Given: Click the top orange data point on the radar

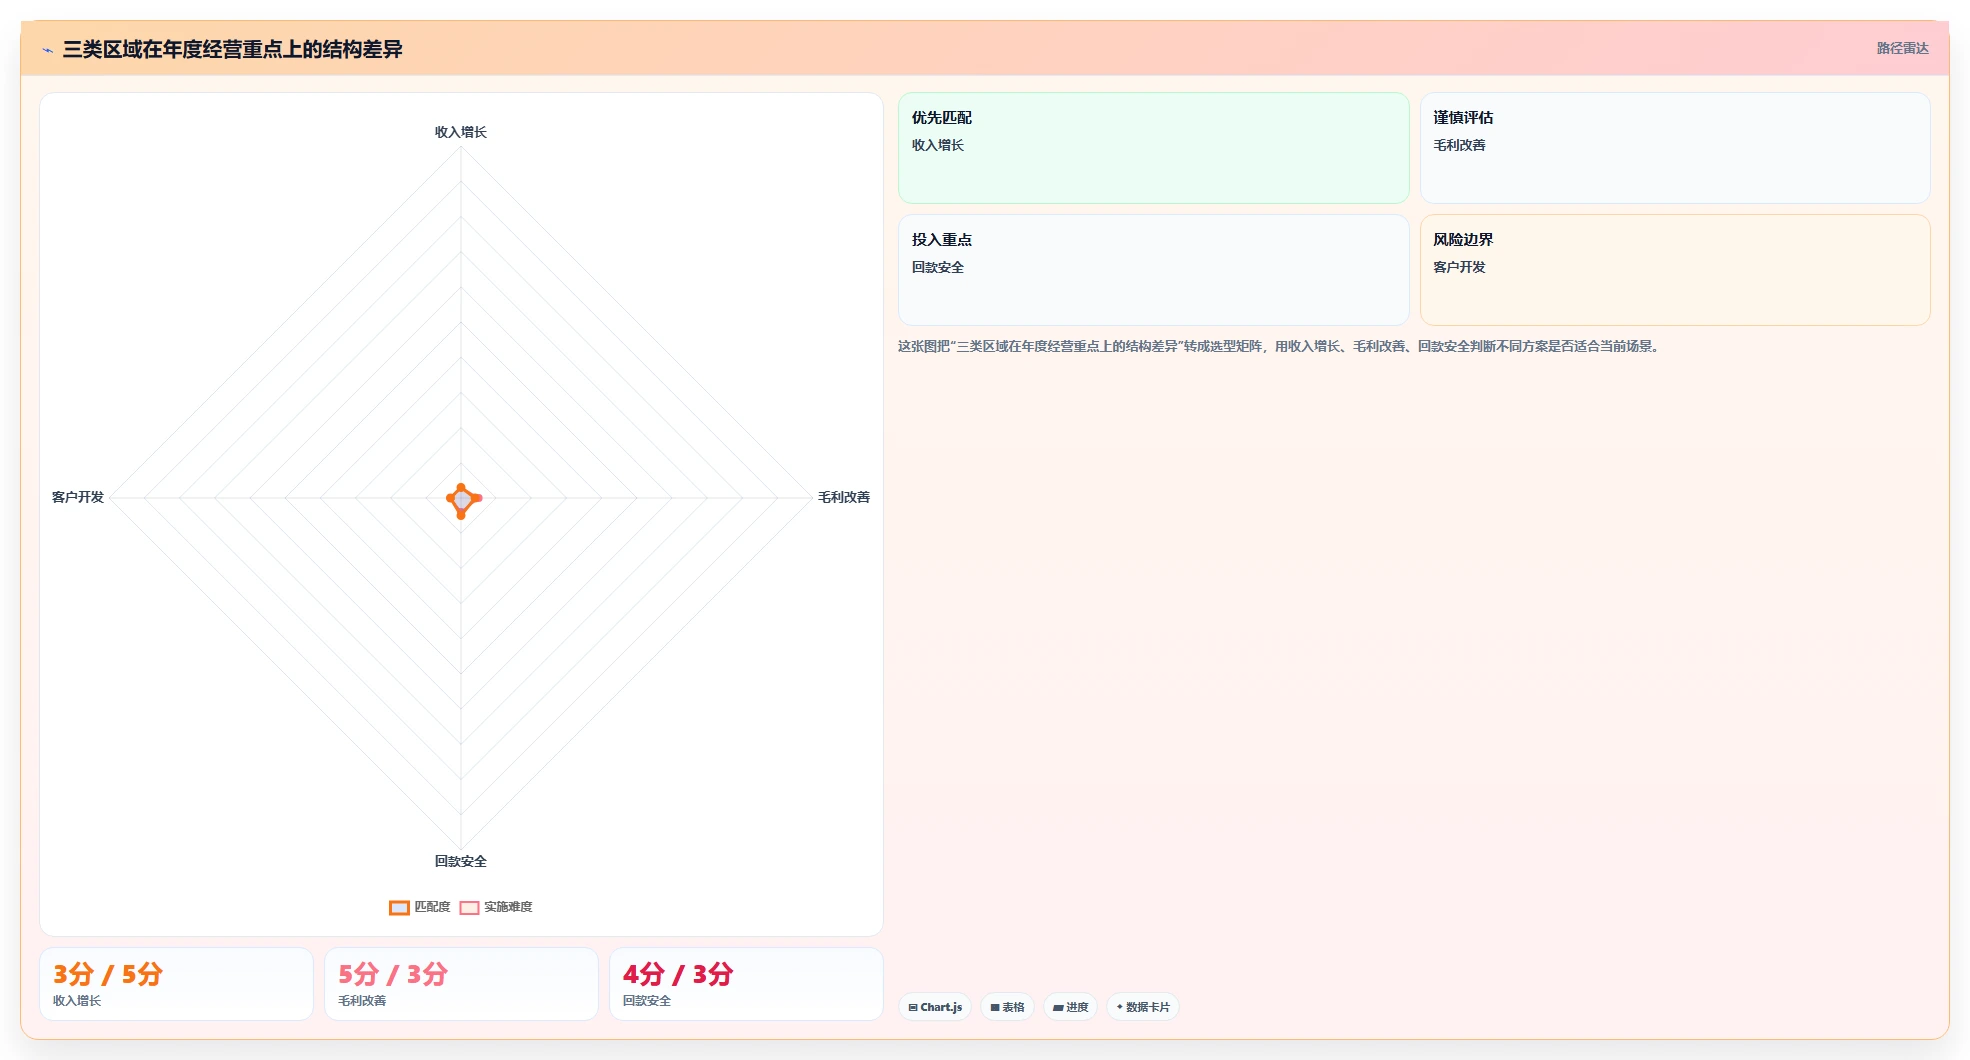Looking at the screenshot, I should (461, 487).
